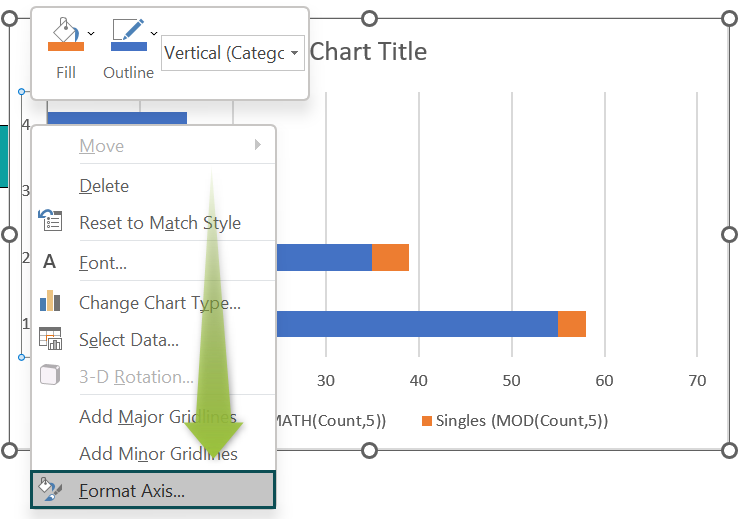Click the orange Singles legend color swatch
Image resolution: width=740 pixels, height=519 pixels.
point(427,421)
